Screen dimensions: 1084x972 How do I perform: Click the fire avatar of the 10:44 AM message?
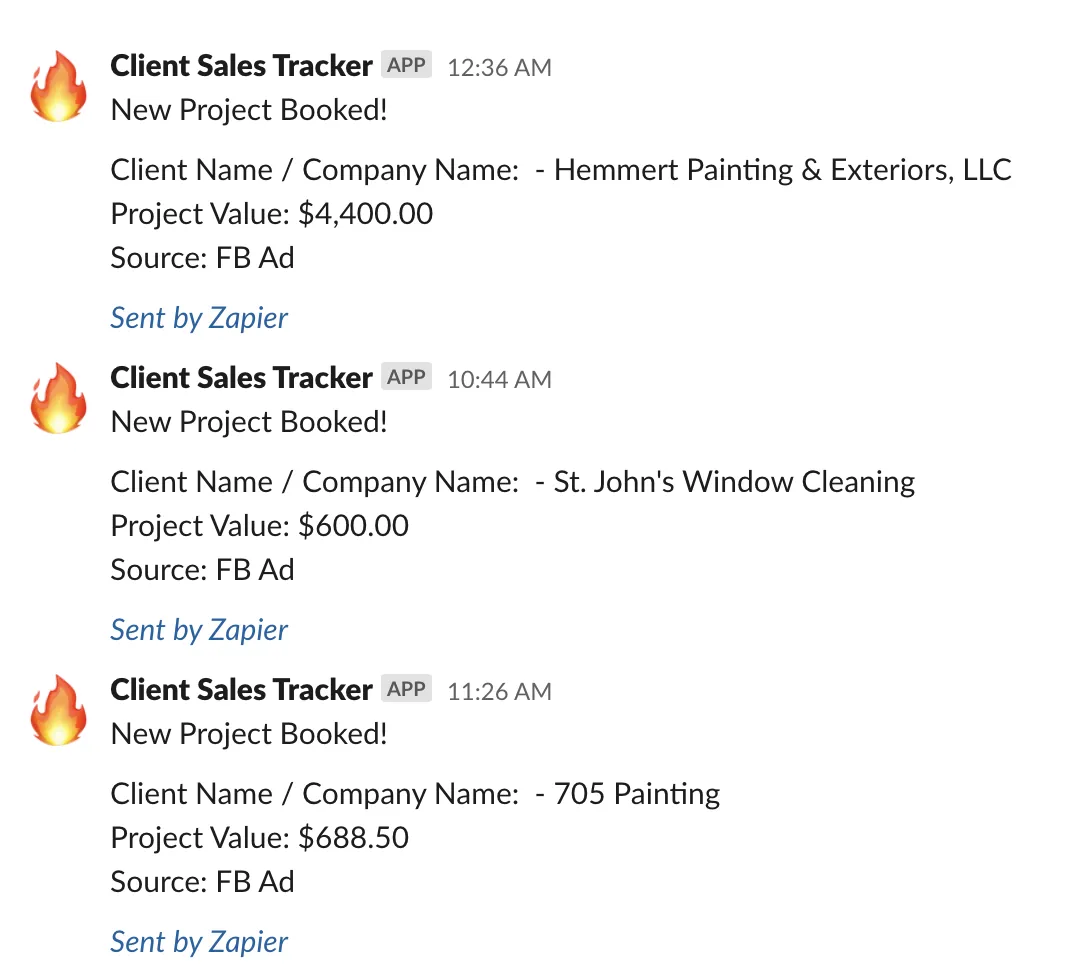click(x=59, y=398)
